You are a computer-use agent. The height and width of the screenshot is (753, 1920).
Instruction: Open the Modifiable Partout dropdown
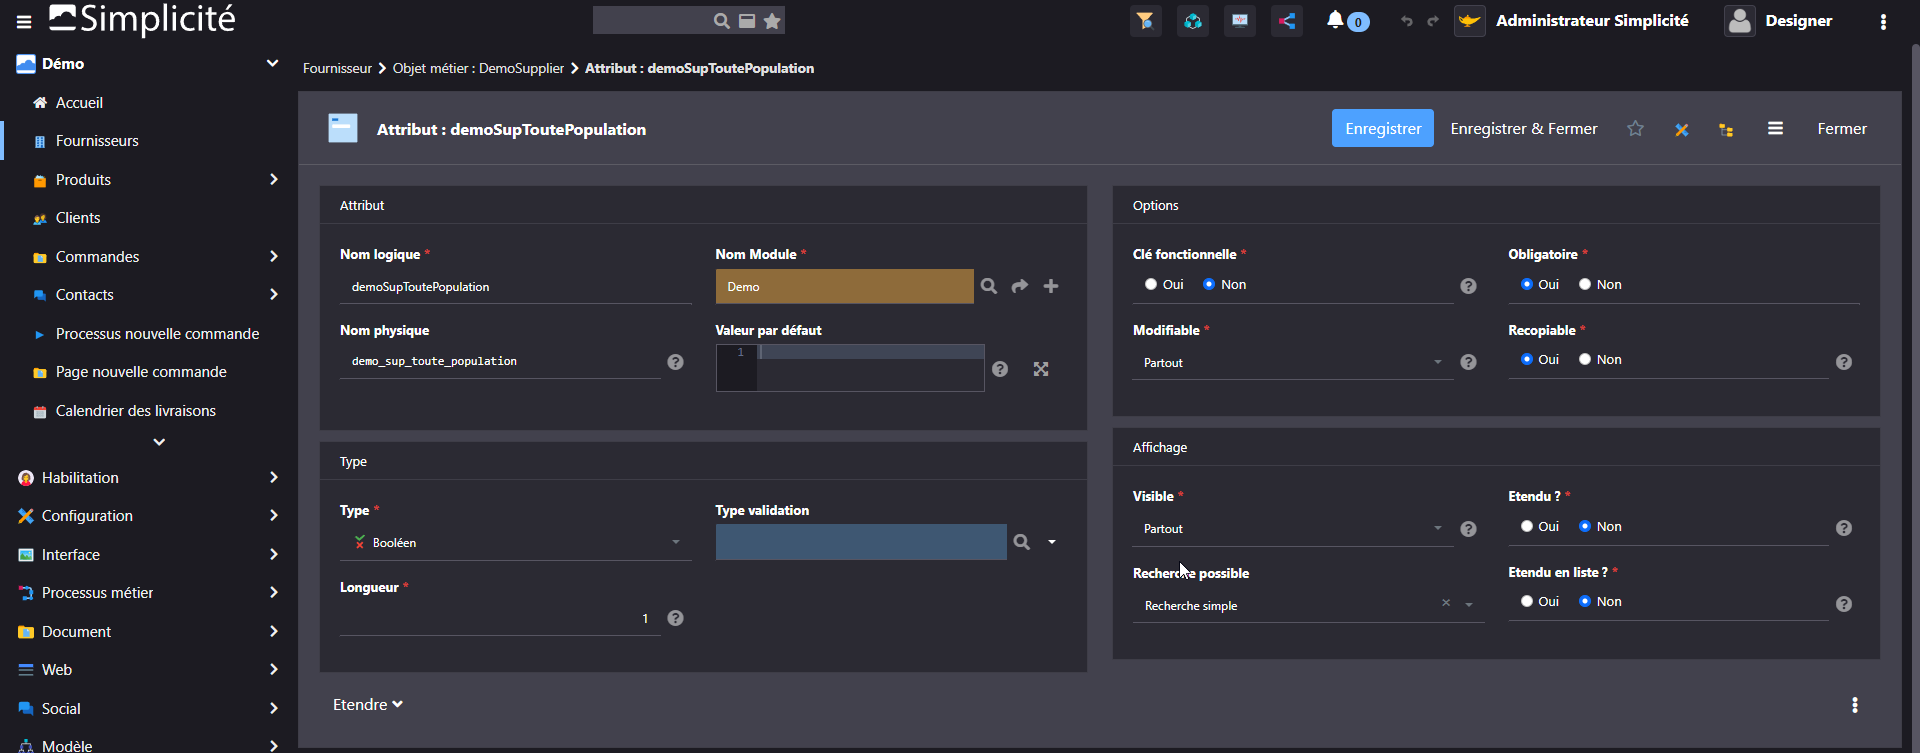(1293, 363)
